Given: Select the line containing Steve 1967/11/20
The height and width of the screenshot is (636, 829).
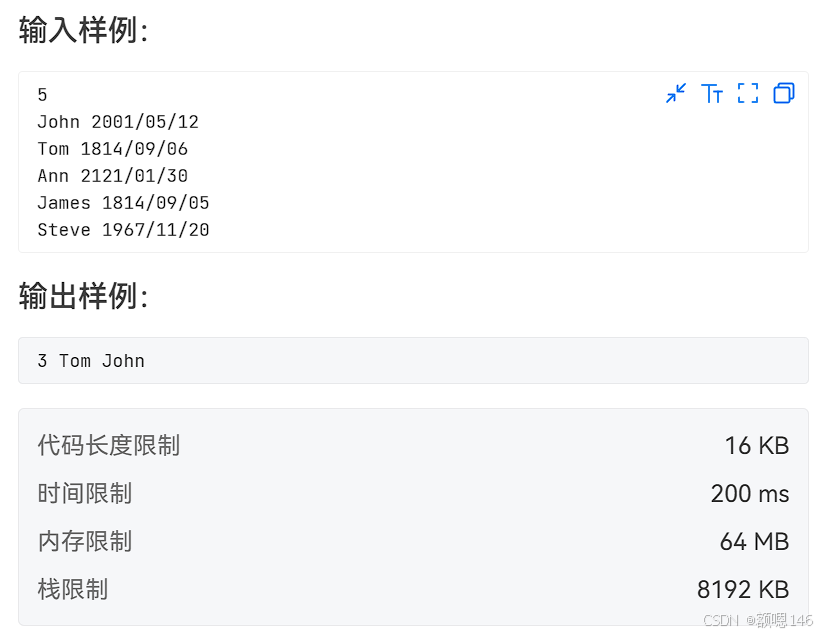Looking at the screenshot, I should (122, 229).
